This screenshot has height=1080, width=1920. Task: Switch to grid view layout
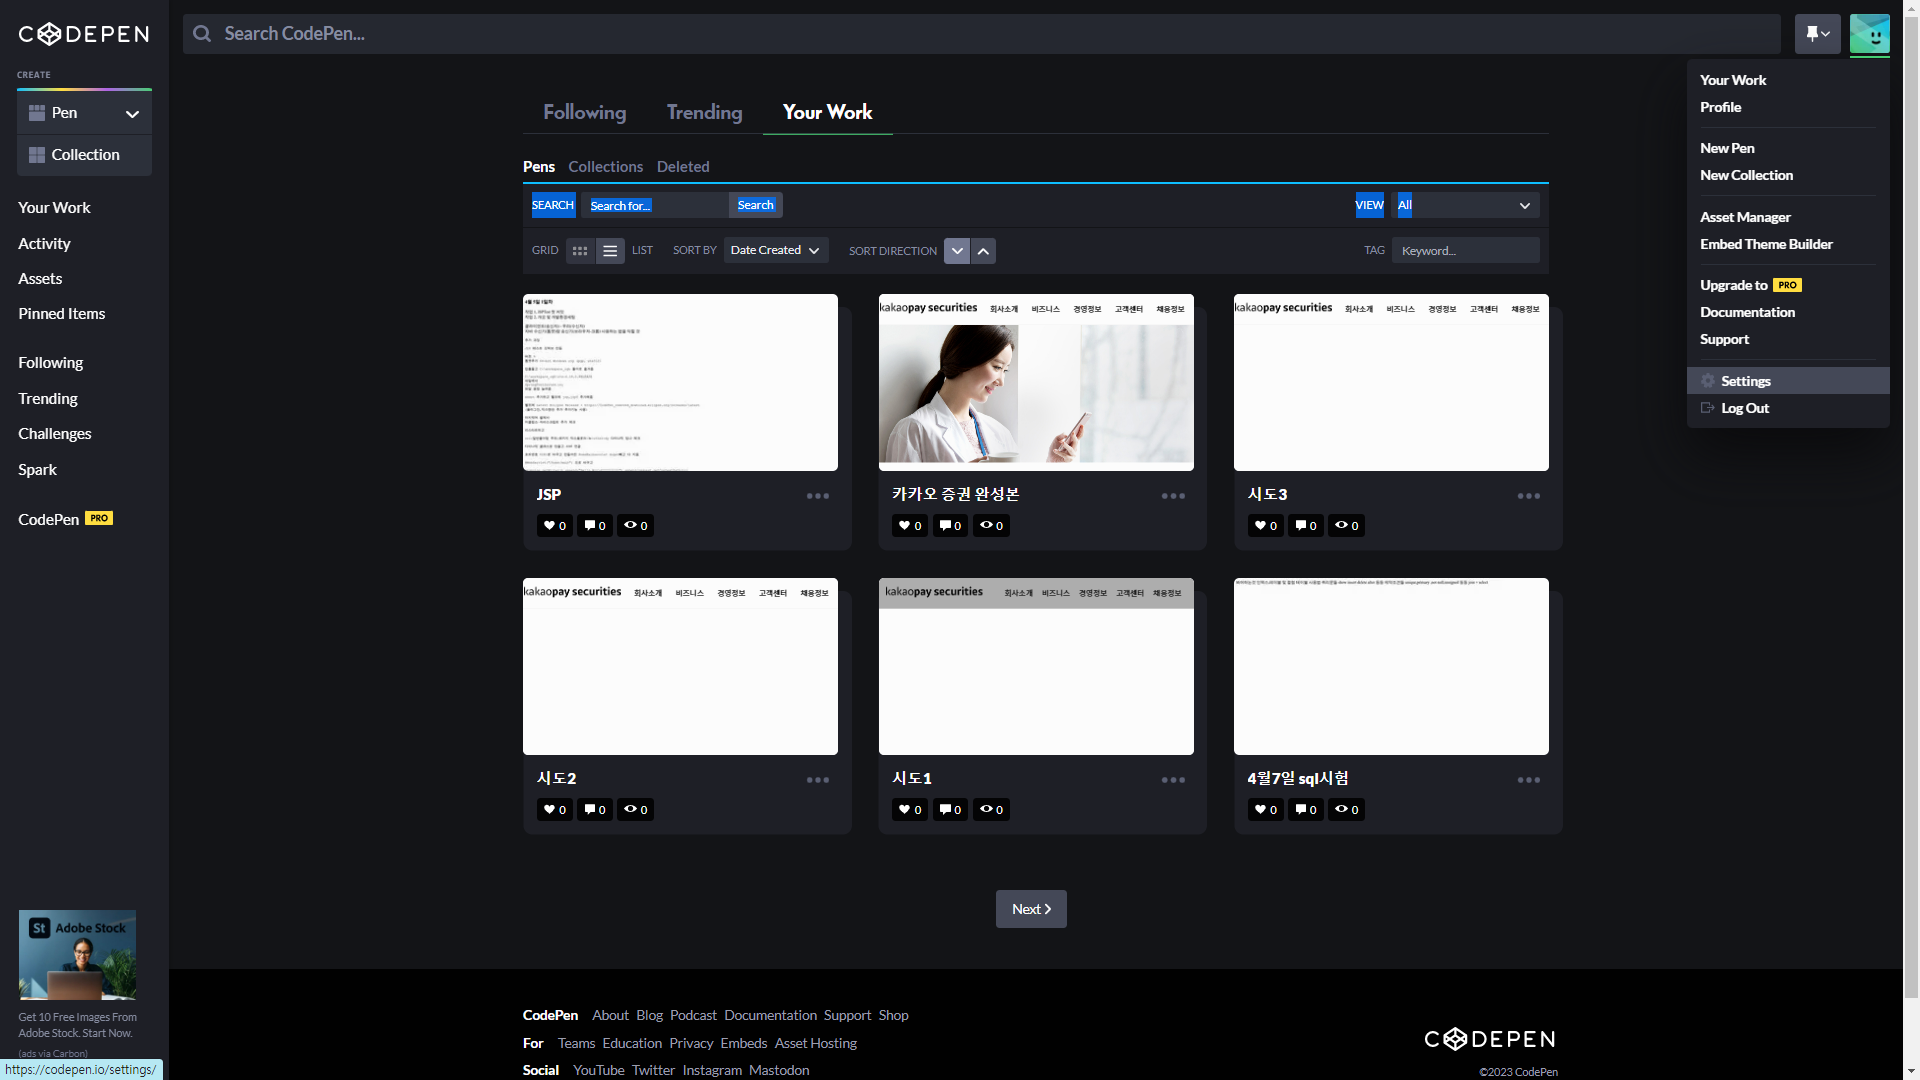[580, 251]
